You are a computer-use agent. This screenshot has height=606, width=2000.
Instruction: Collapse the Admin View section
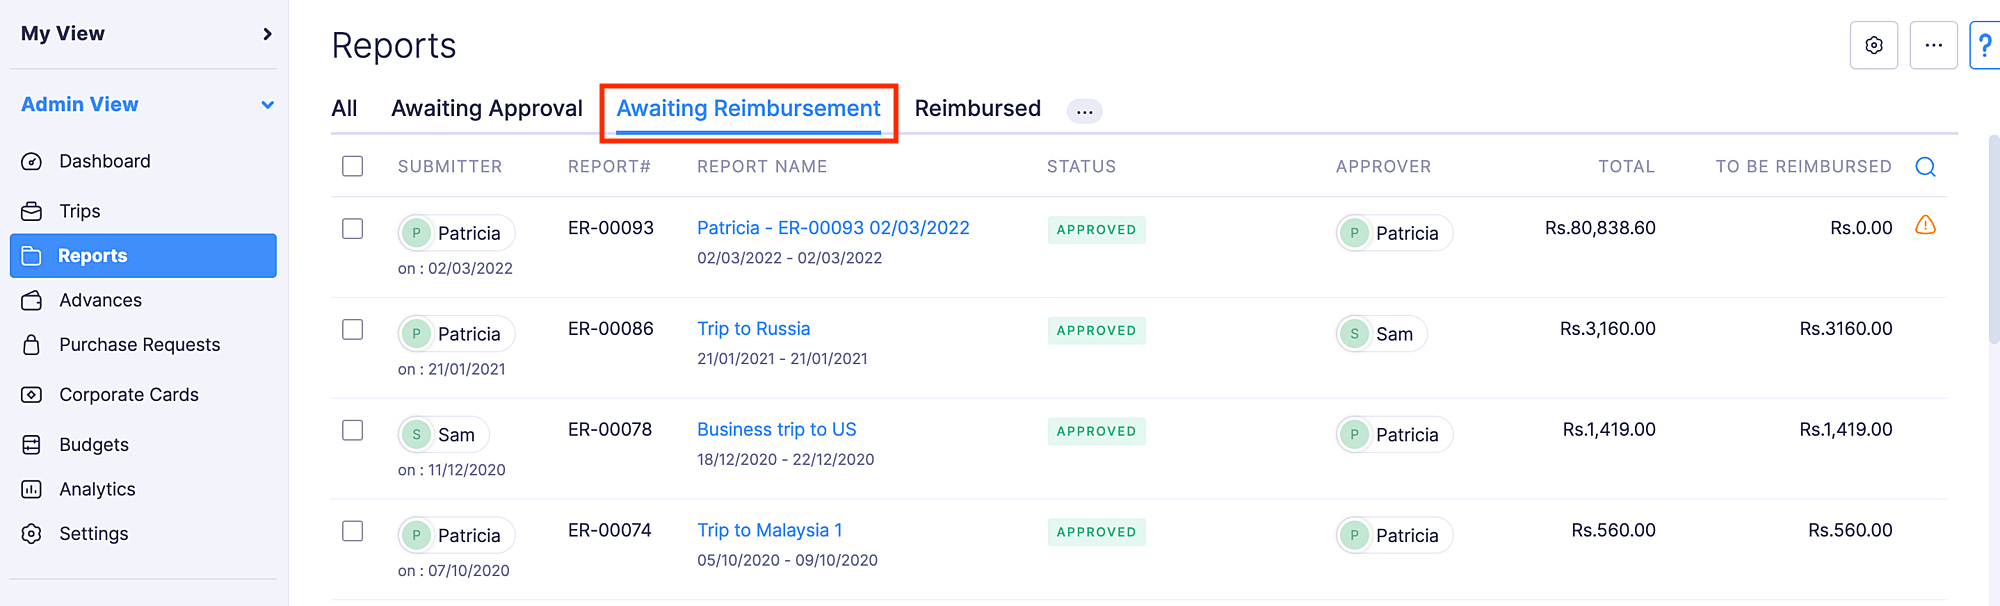point(266,103)
